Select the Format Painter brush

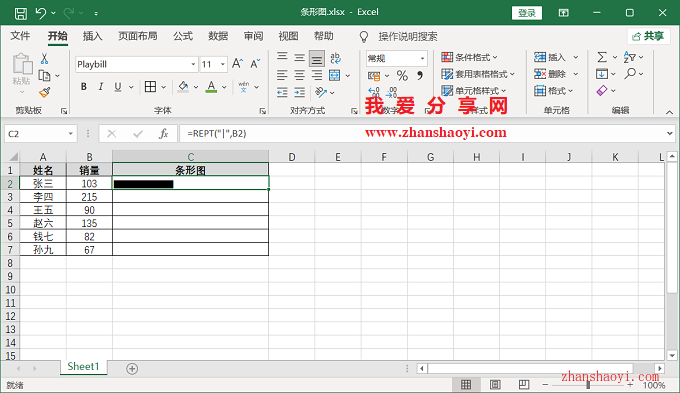[x=45, y=92]
